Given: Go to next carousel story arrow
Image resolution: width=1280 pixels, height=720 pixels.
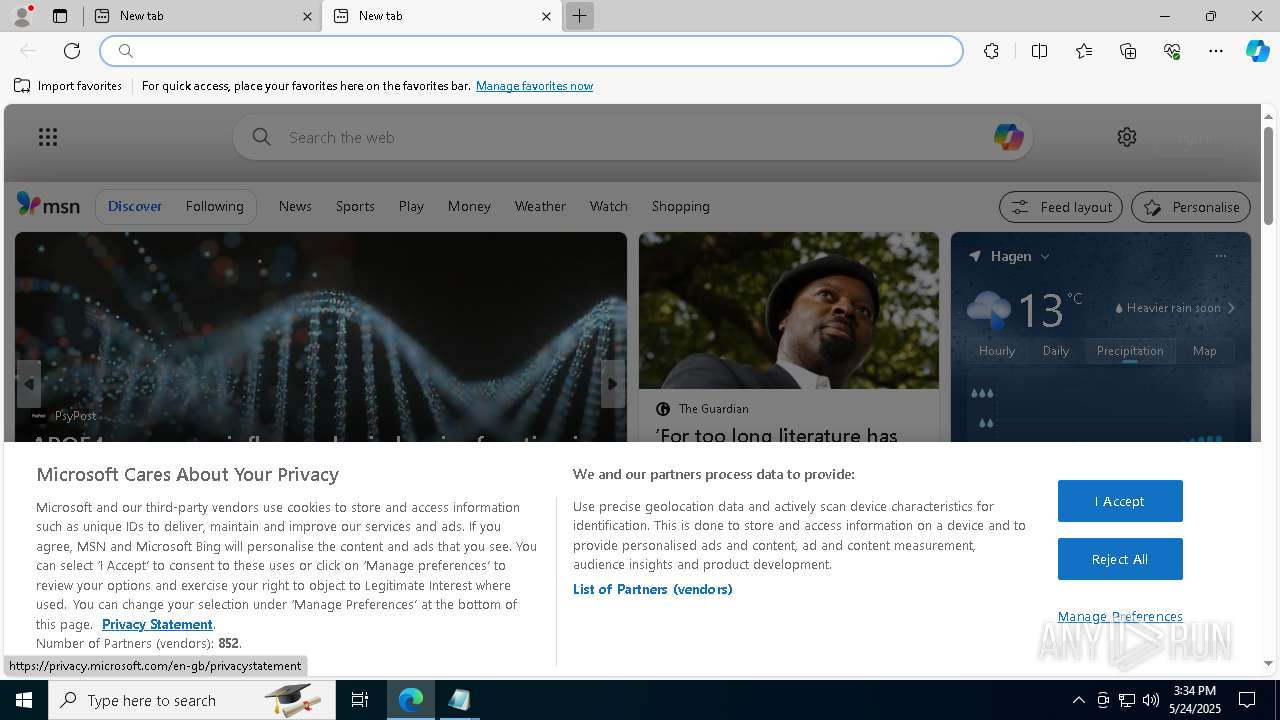Looking at the screenshot, I should 613,384.
